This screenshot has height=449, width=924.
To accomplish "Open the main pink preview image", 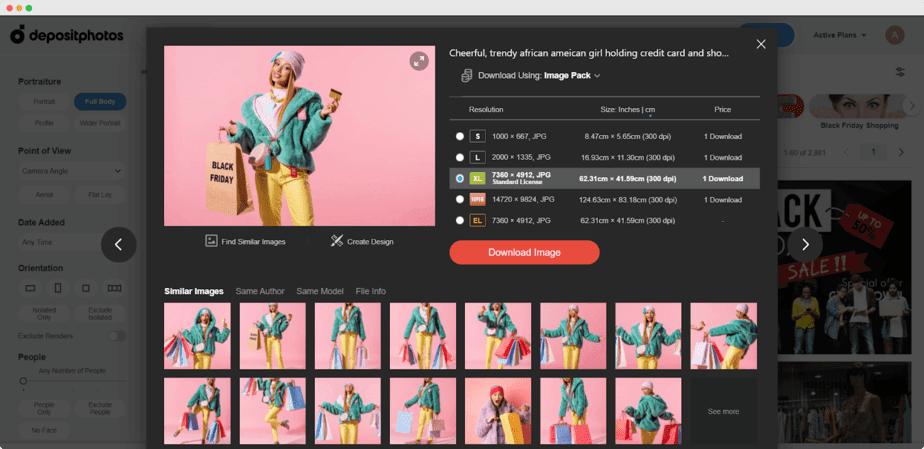I will [x=299, y=136].
